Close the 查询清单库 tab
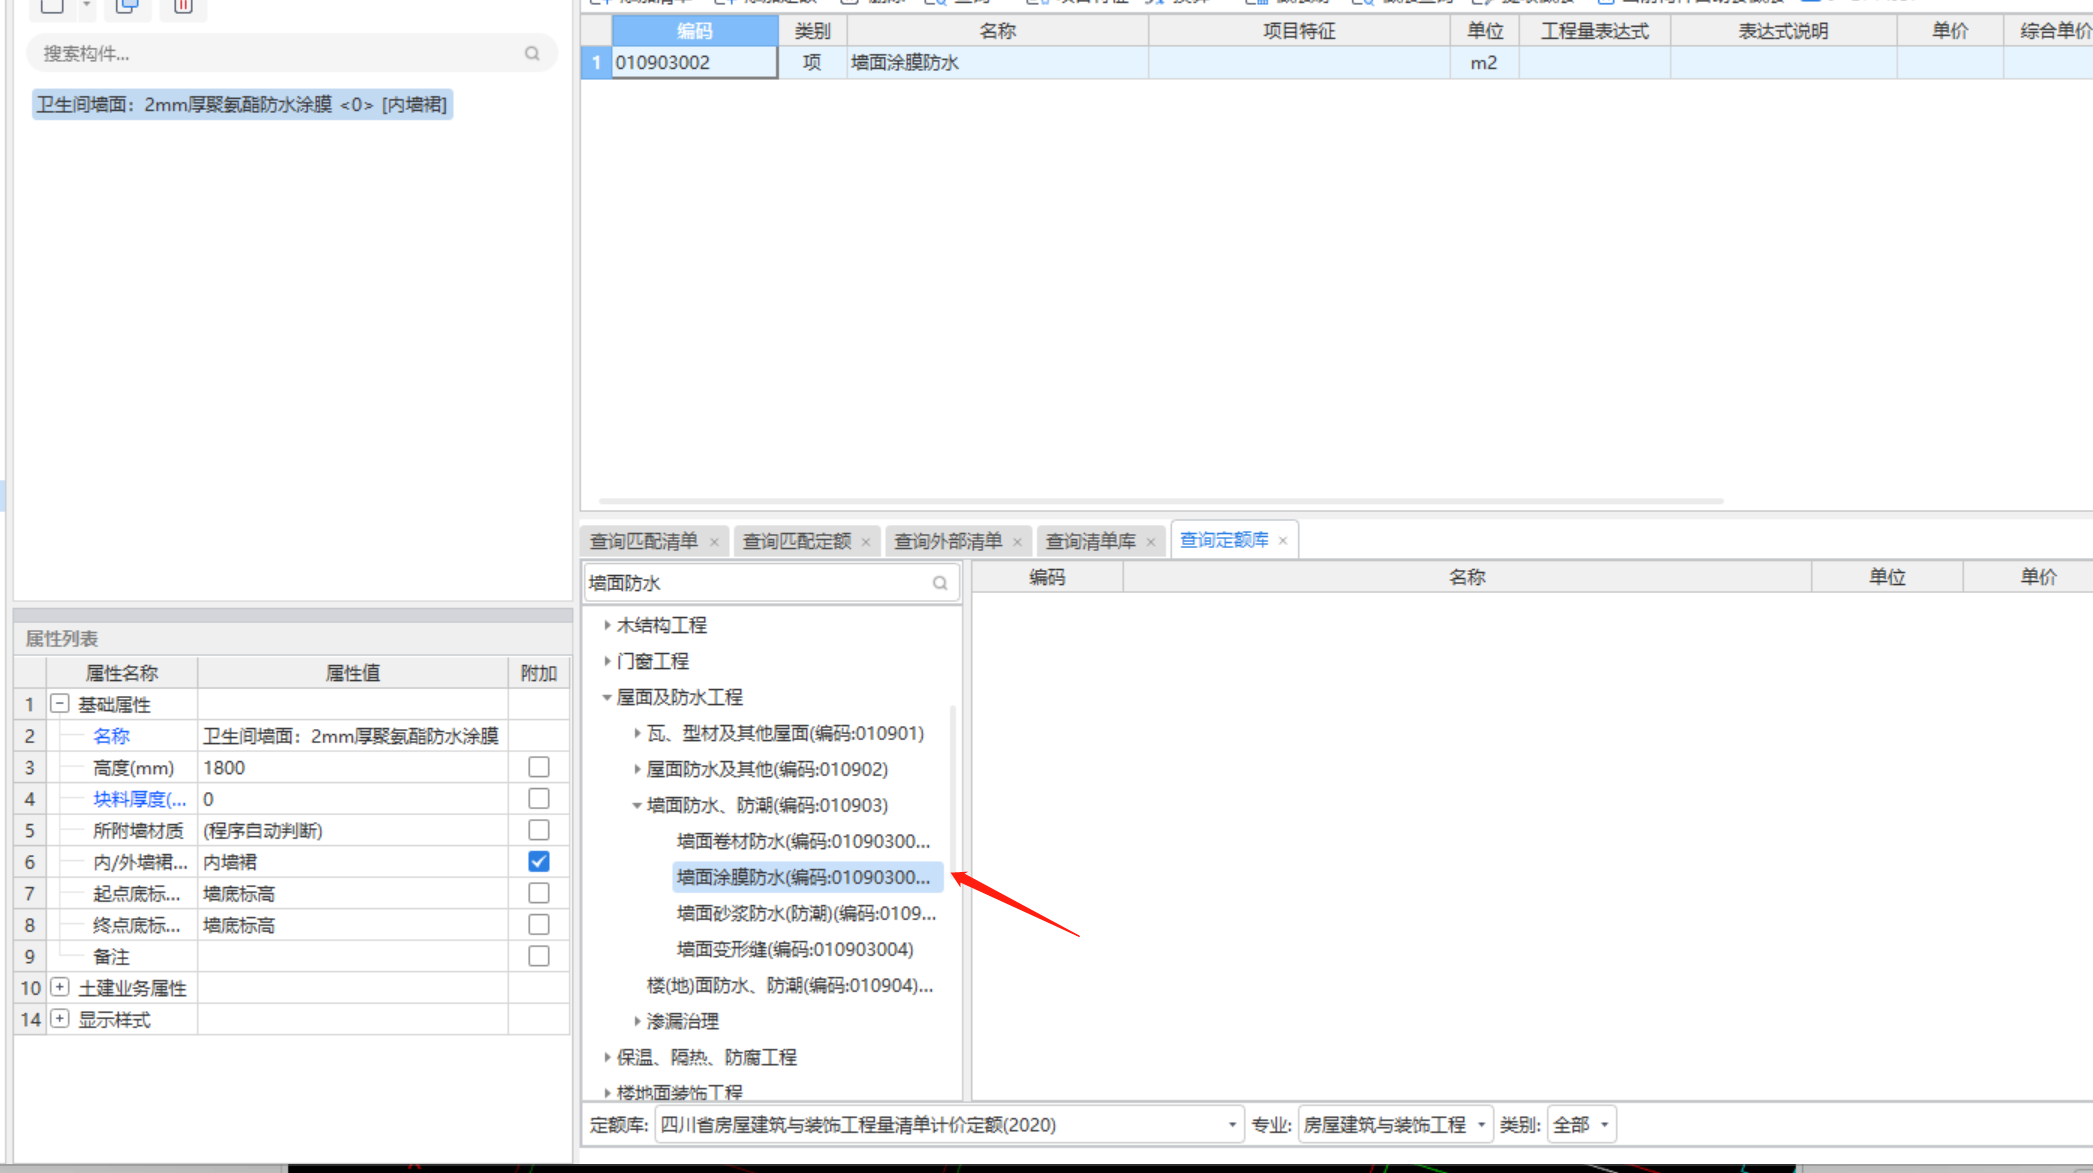Viewport: 2093px width, 1173px height. [x=1151, y=542]
